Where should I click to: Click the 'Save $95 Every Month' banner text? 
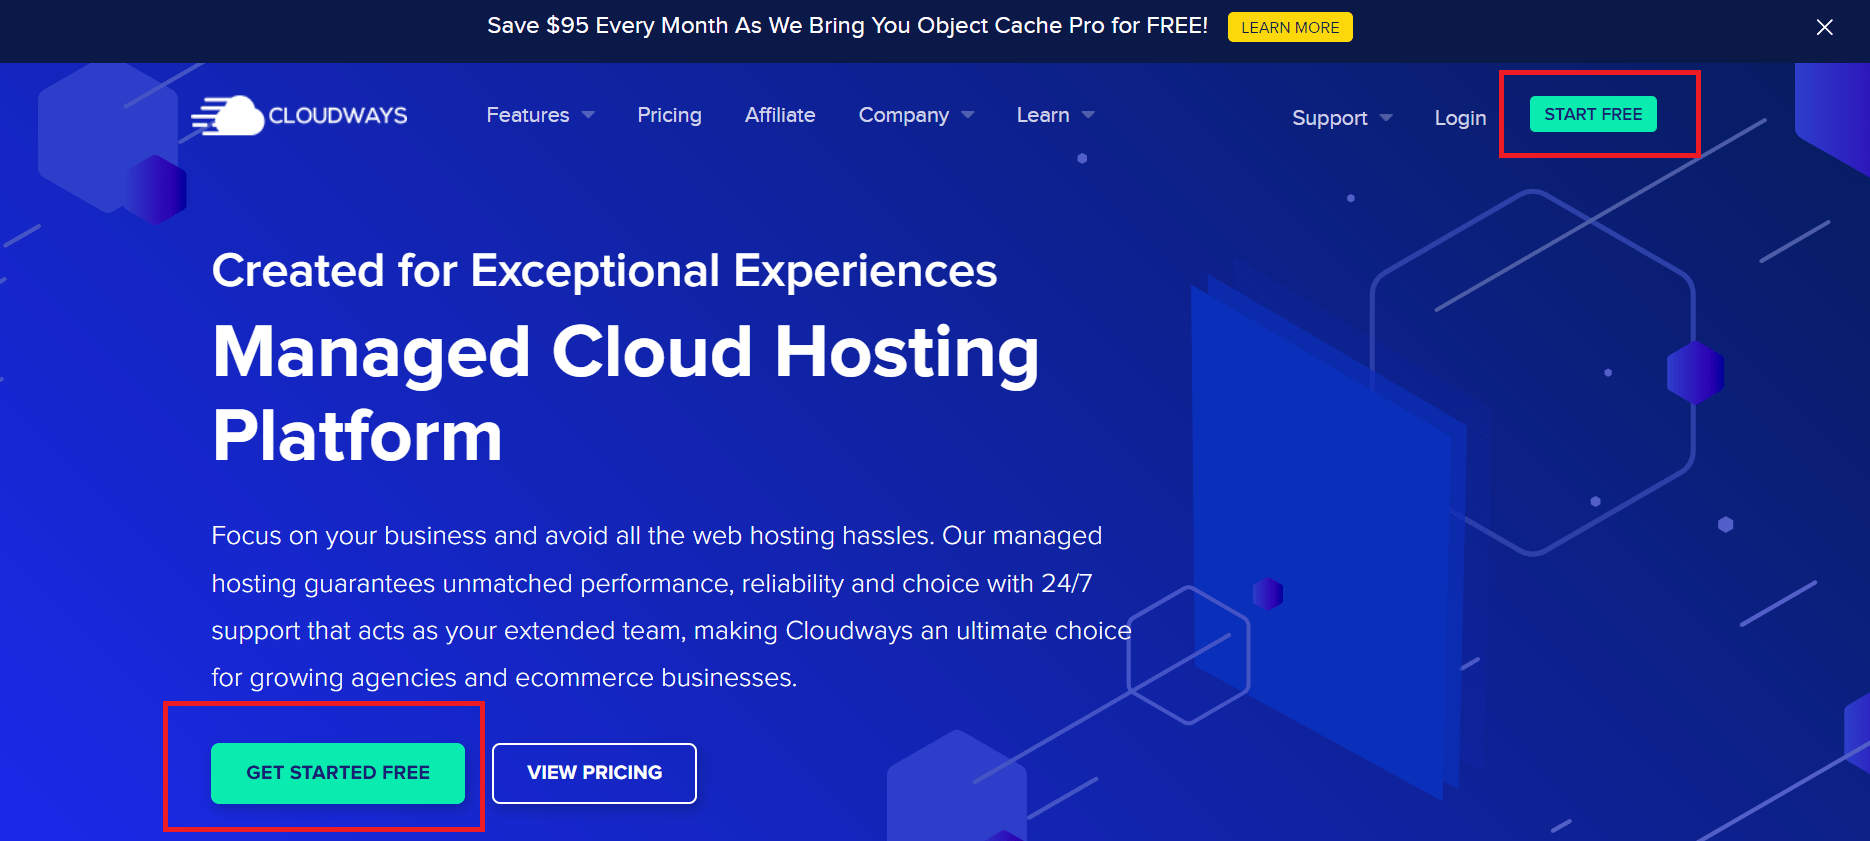[x=847, y=26]
